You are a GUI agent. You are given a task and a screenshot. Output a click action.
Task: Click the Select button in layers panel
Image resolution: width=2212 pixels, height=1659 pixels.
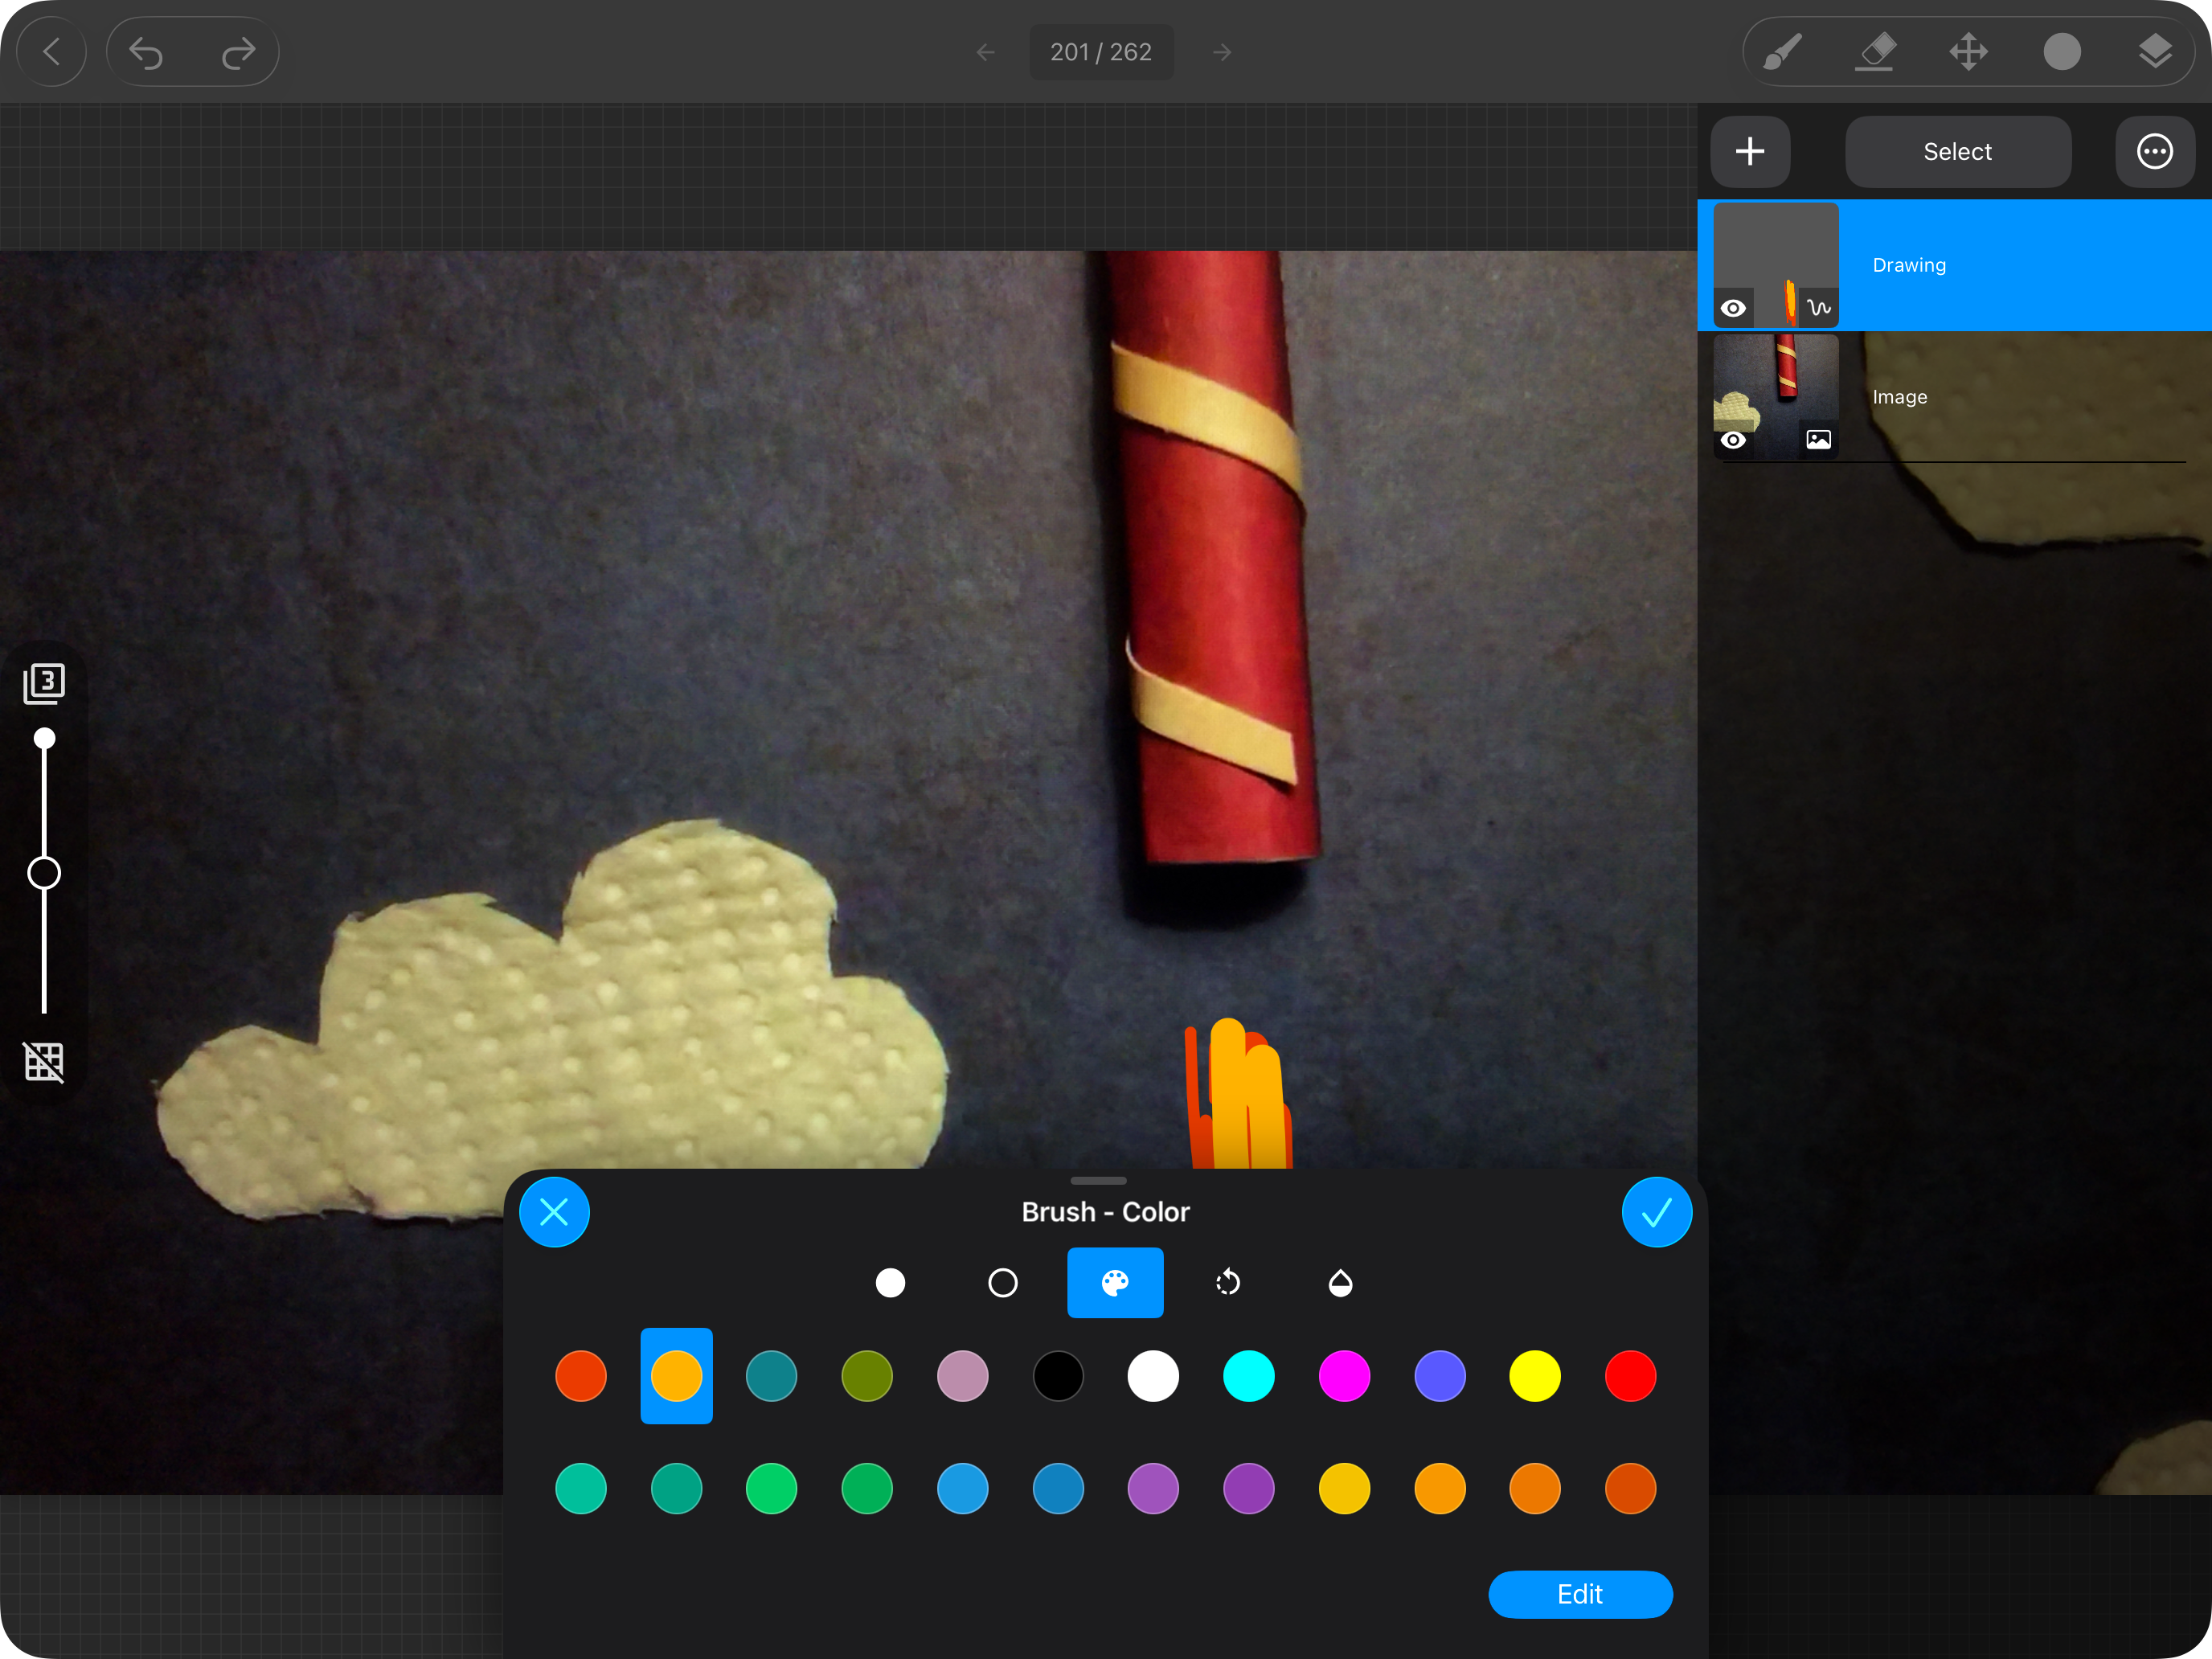(1957, 152)
